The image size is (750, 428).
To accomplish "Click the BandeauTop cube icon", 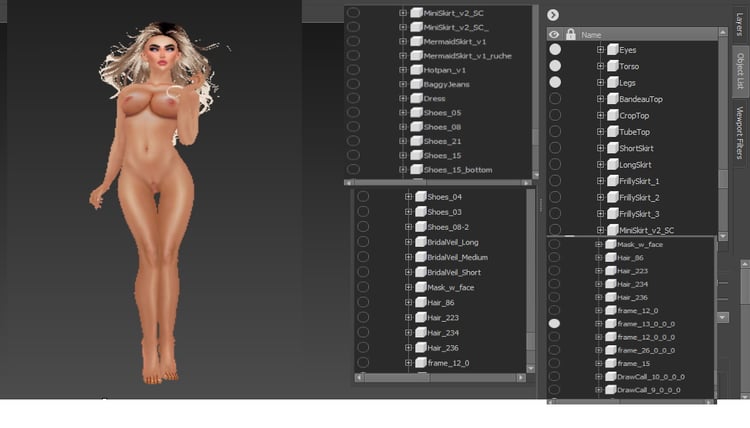I will [x=613, y=99].
